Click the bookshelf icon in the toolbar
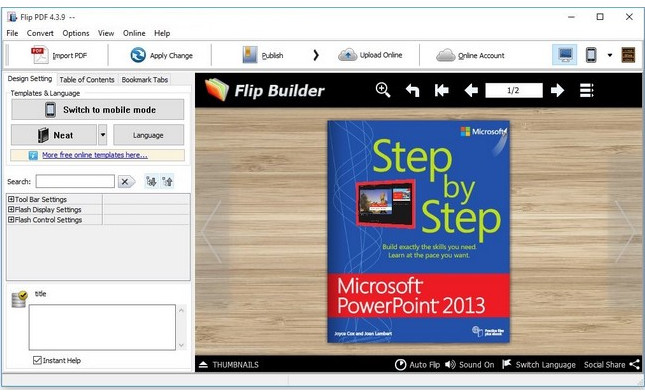 point(628,55)
